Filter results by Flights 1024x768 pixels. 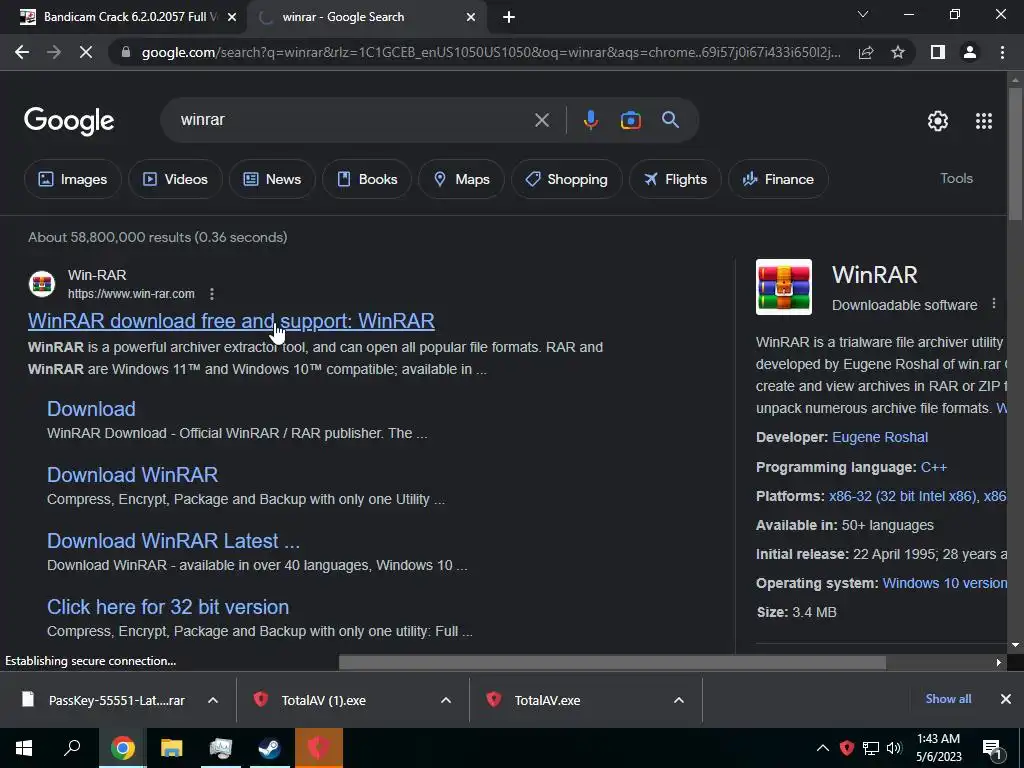(x=675, y=179)
